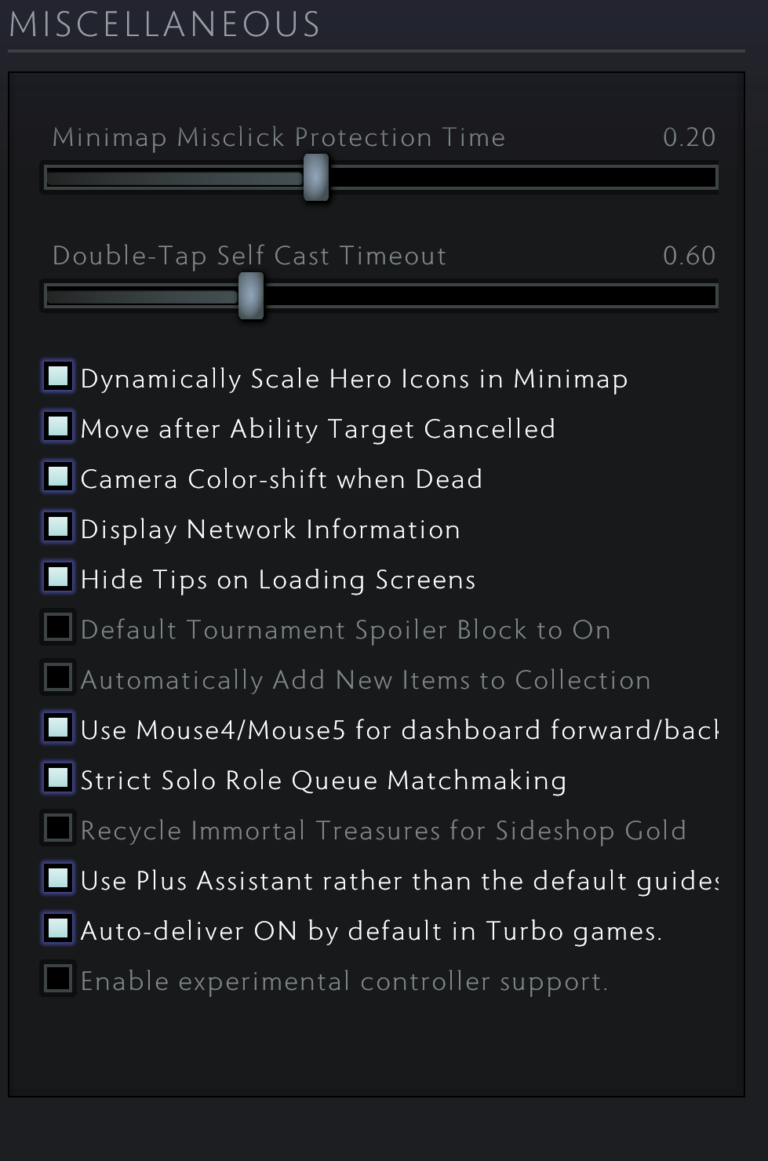Disable Camera Color-shift when Dead
This screenshot has width=768, height=1161.
click(57, 477)
